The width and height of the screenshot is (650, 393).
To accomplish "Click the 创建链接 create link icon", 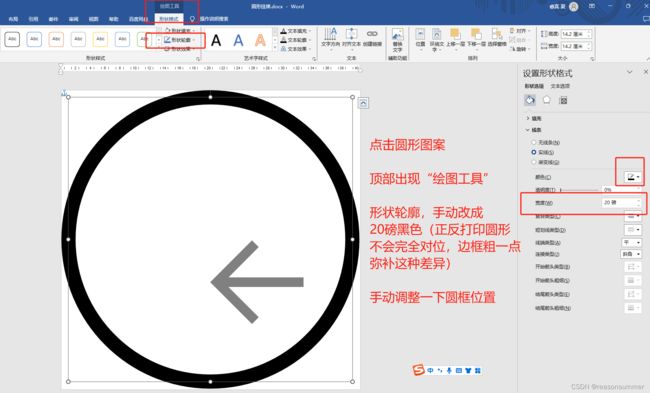I will coord(372,37).
